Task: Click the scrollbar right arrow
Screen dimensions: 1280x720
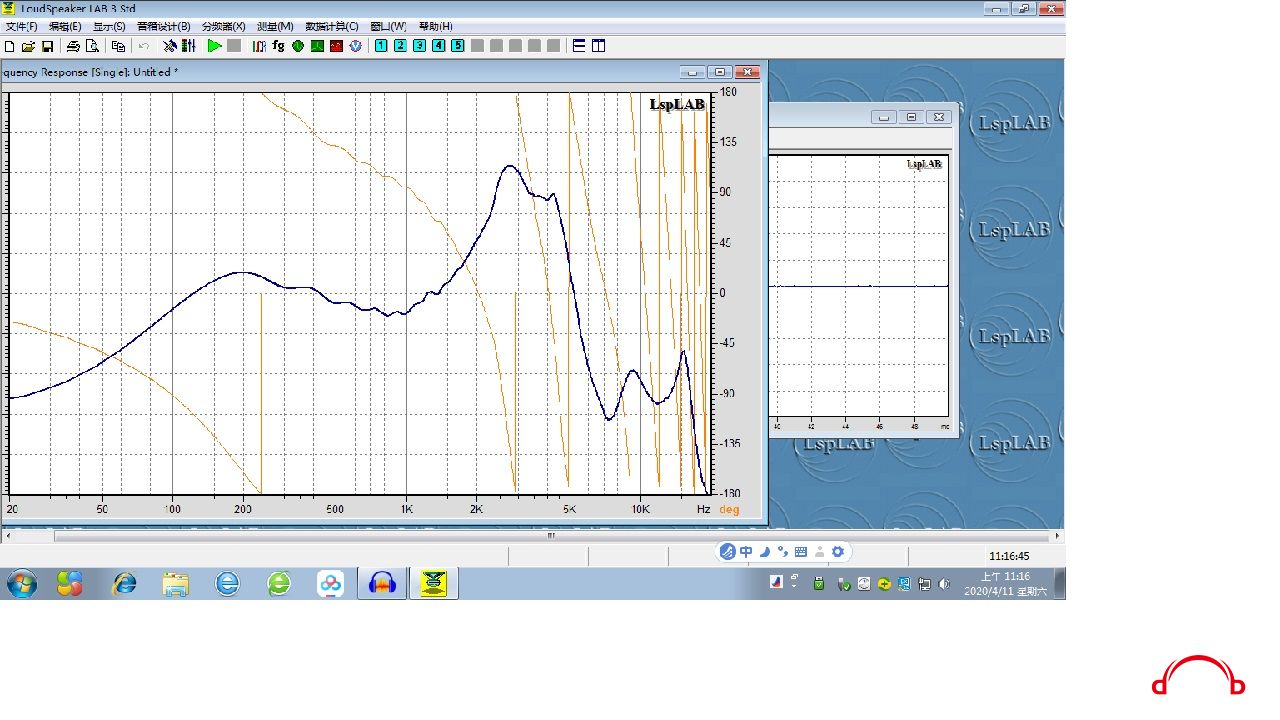Action: 1059,536
